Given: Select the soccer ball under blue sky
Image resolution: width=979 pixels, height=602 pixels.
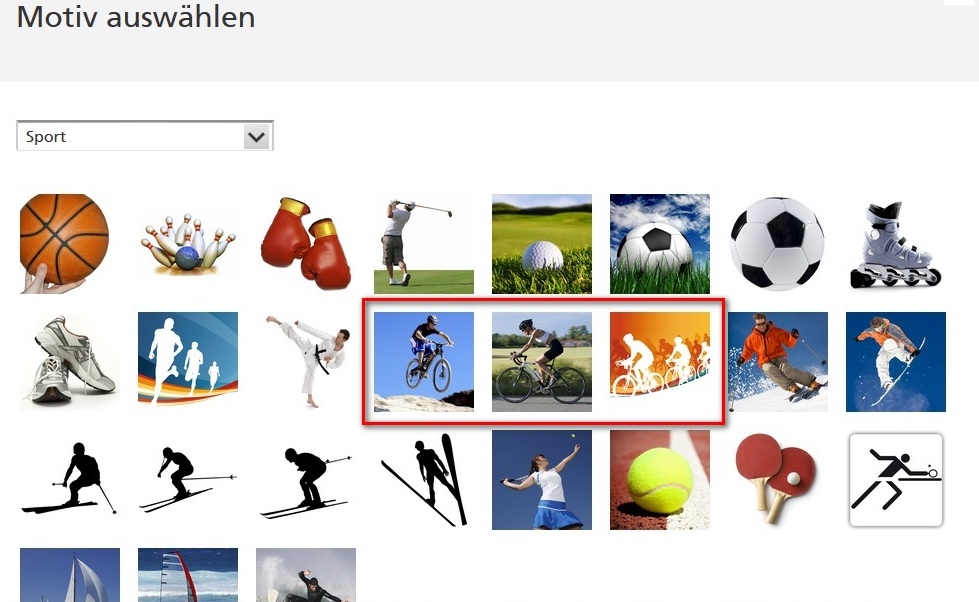Looking at the screenshot, I should coord(660,244).
